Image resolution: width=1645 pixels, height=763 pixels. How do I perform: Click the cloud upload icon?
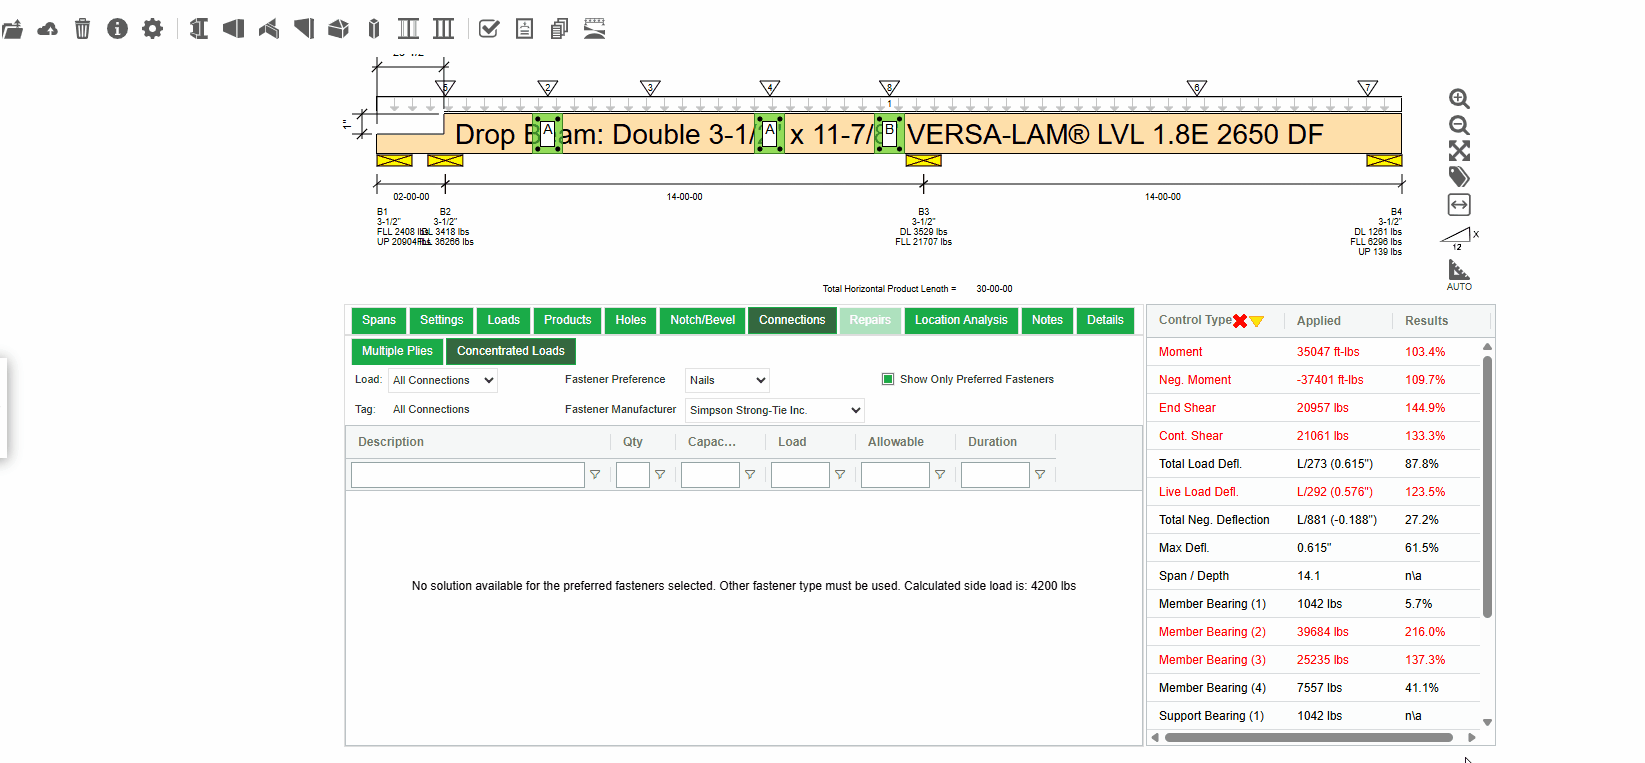(x=47, y=29)
